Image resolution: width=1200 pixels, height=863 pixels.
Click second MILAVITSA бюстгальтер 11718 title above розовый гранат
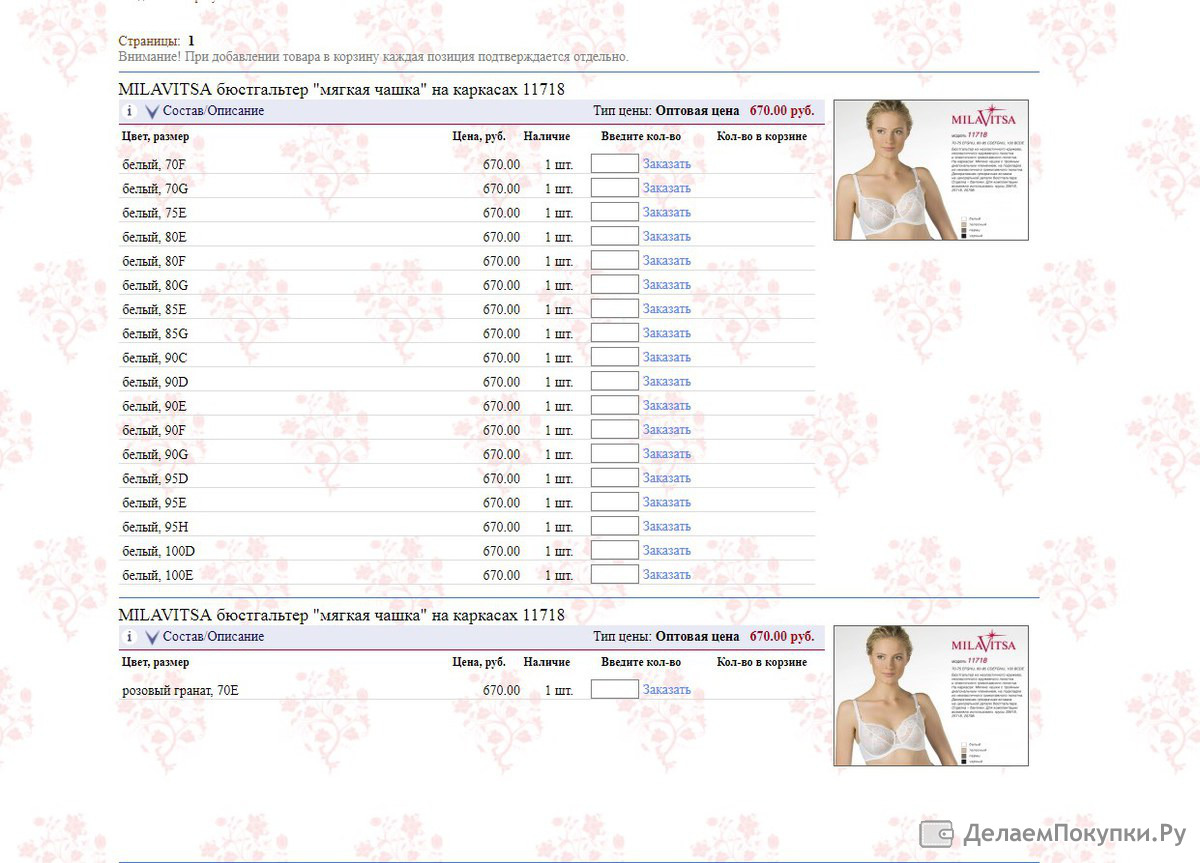342,615
